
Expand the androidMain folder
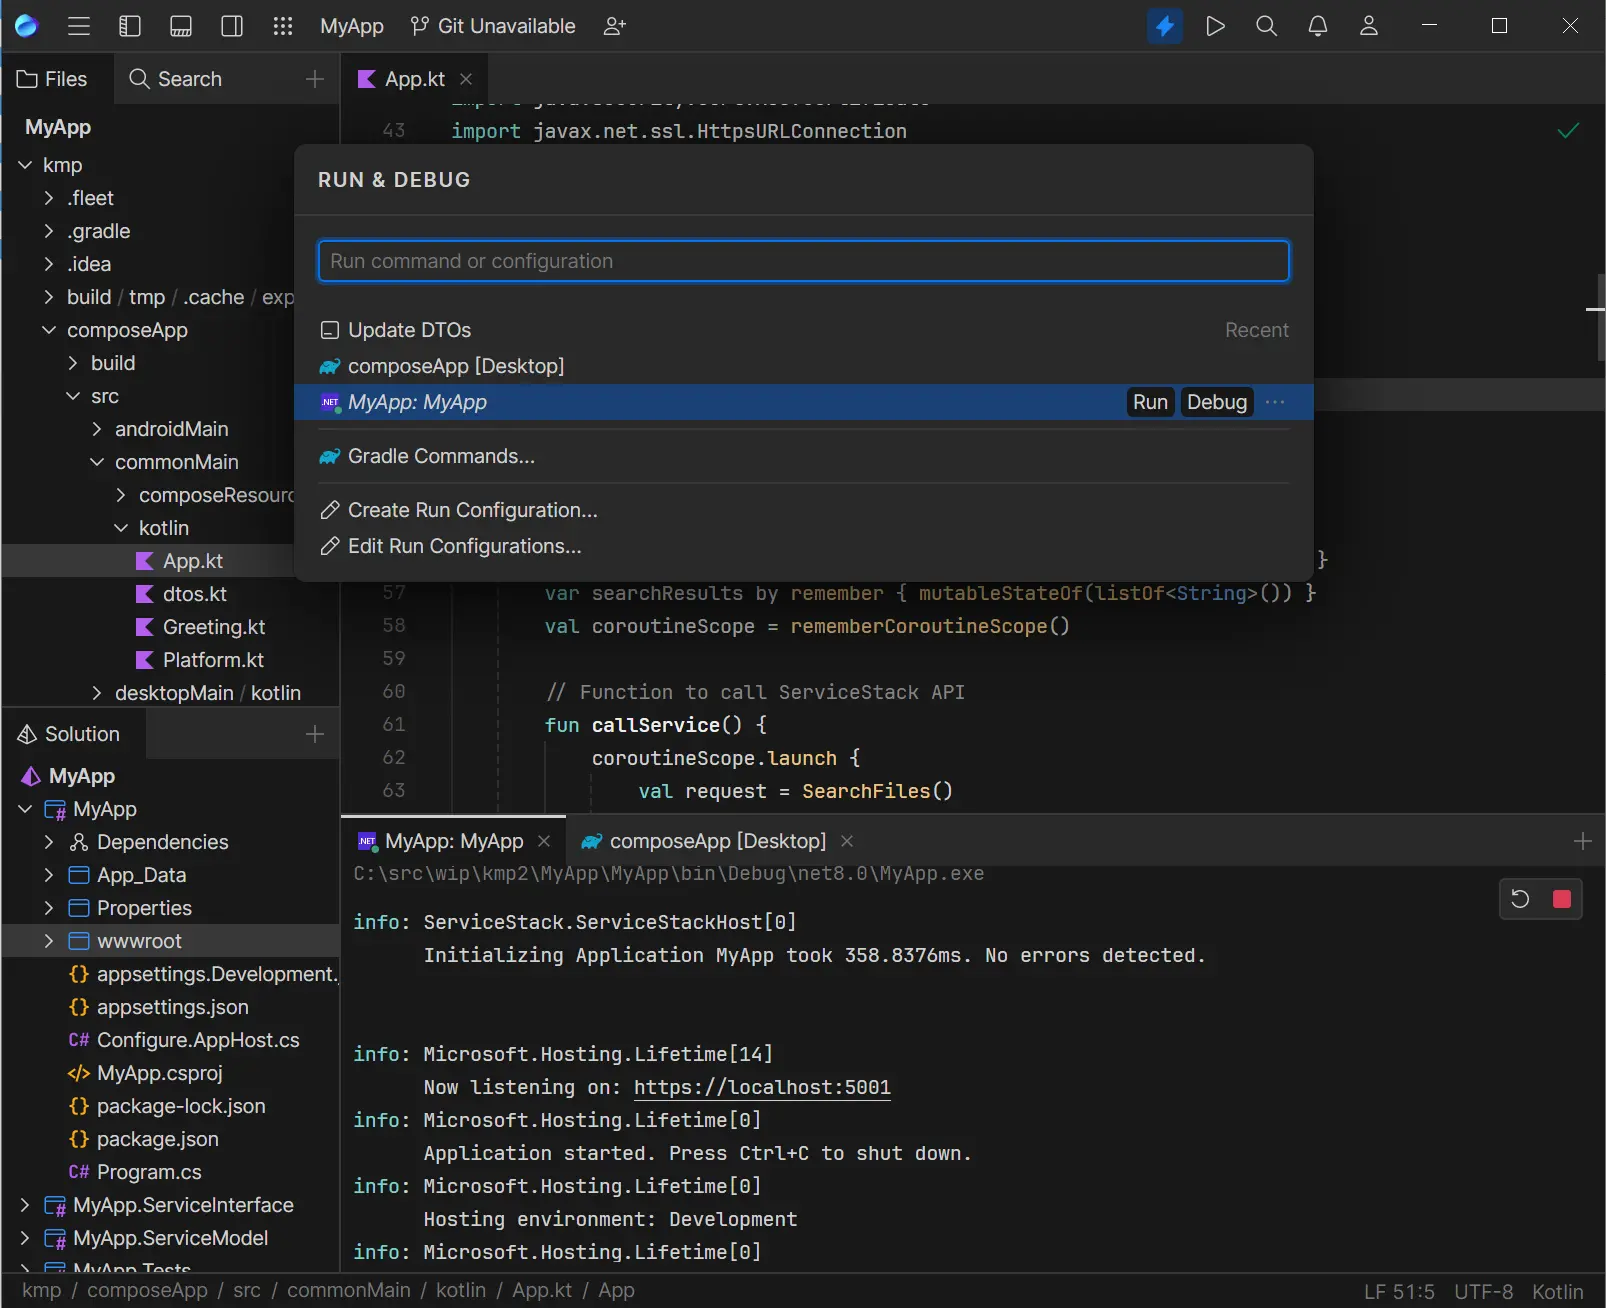point(97,429)
